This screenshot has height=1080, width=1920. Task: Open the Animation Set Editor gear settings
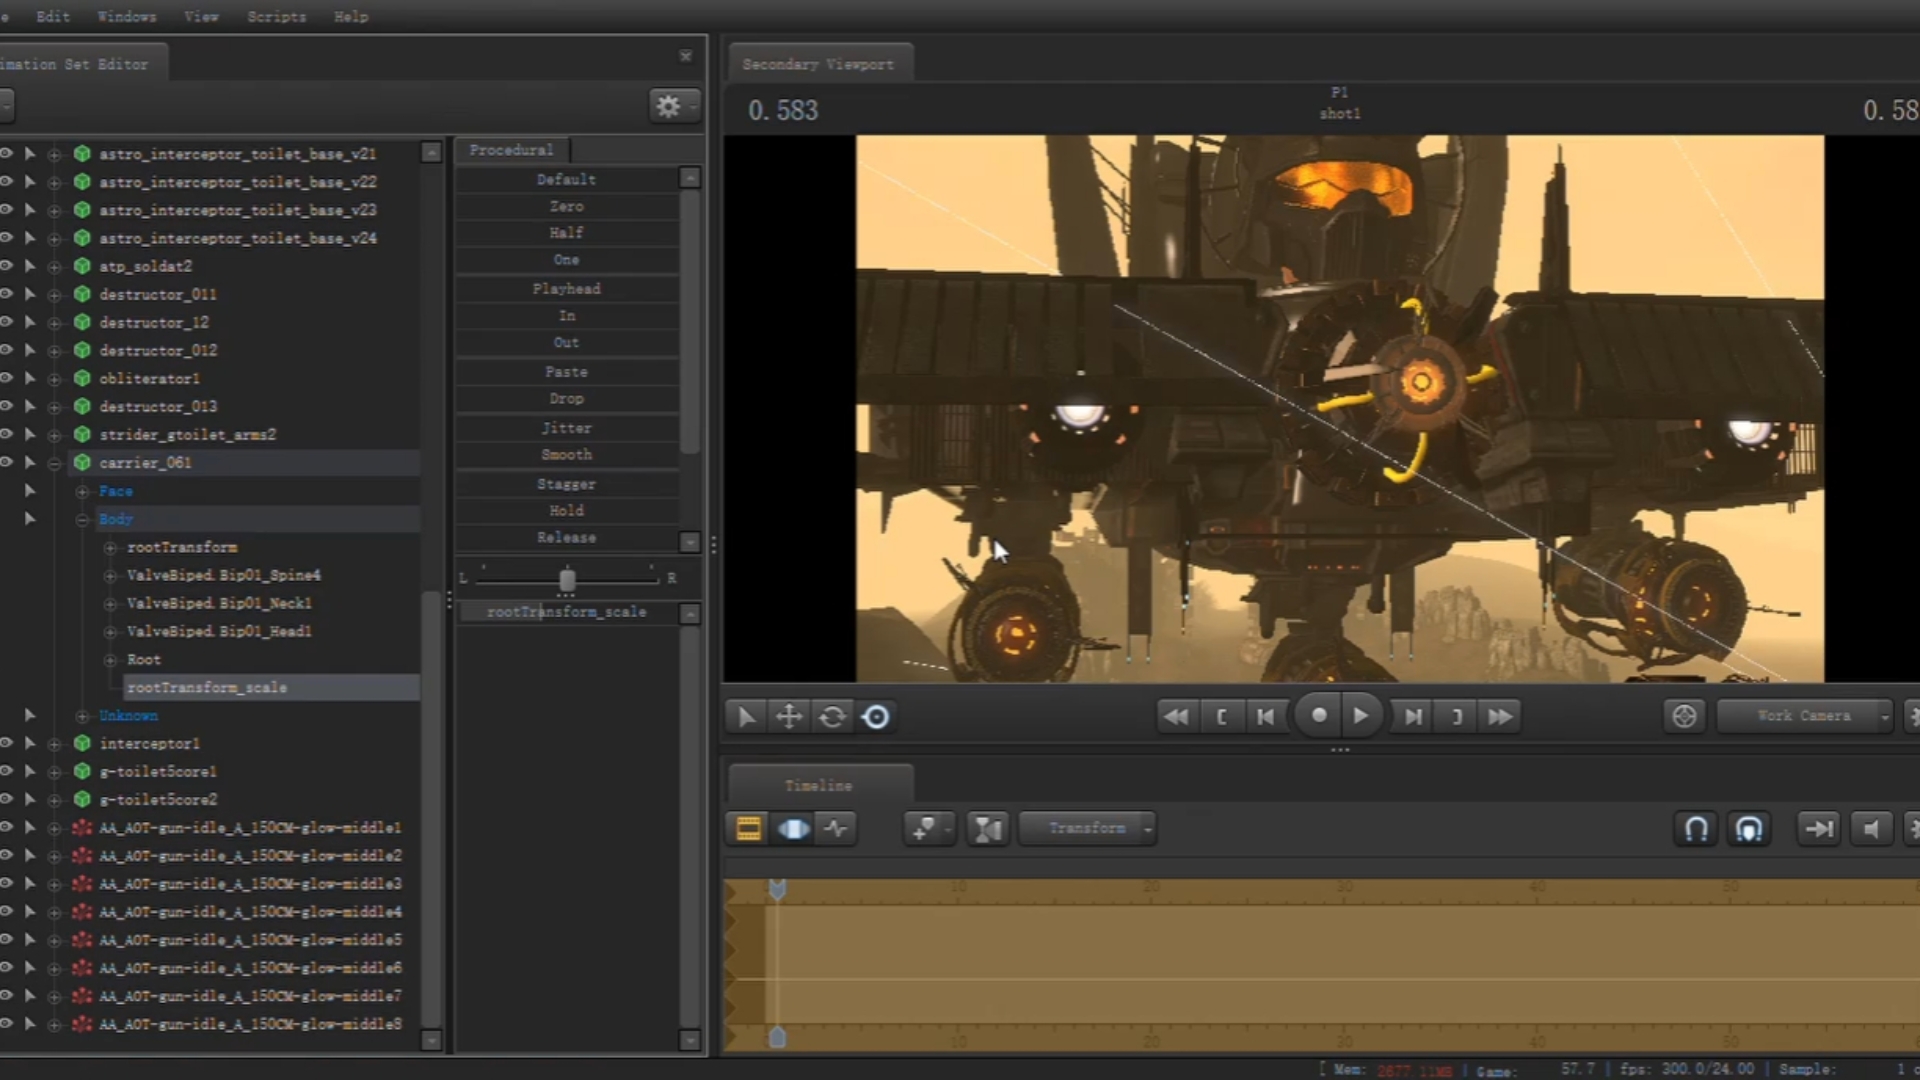click(669, 105)
